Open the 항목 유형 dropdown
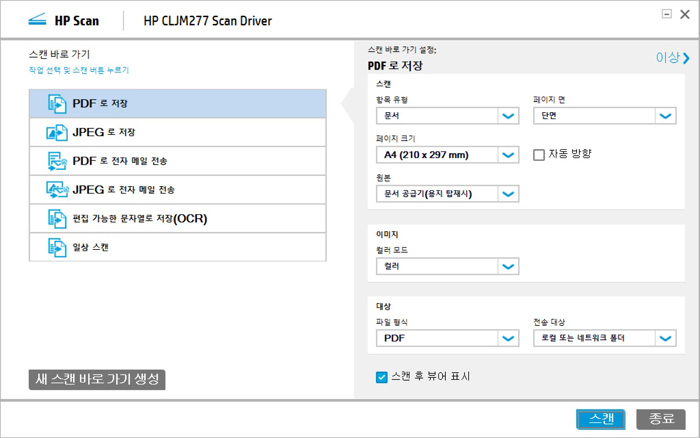The height and width of the screenshot is (438, 700). (508, 116)
